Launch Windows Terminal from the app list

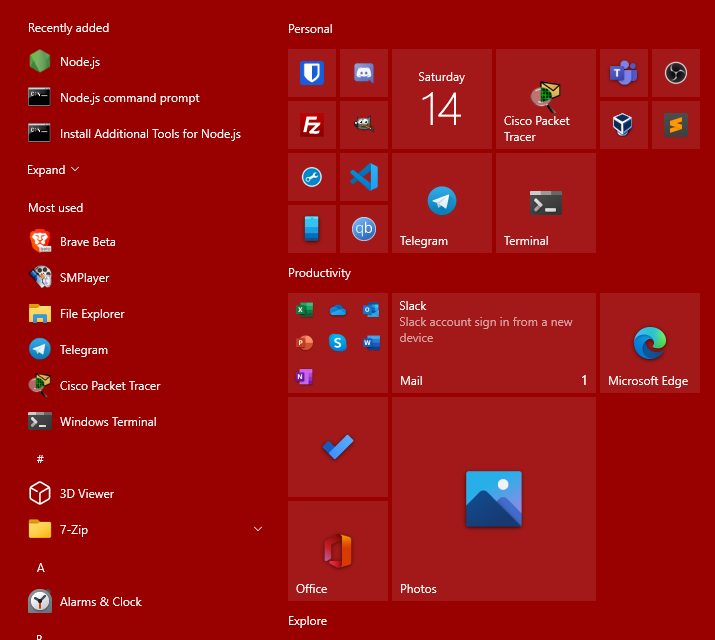coord(146,422)
